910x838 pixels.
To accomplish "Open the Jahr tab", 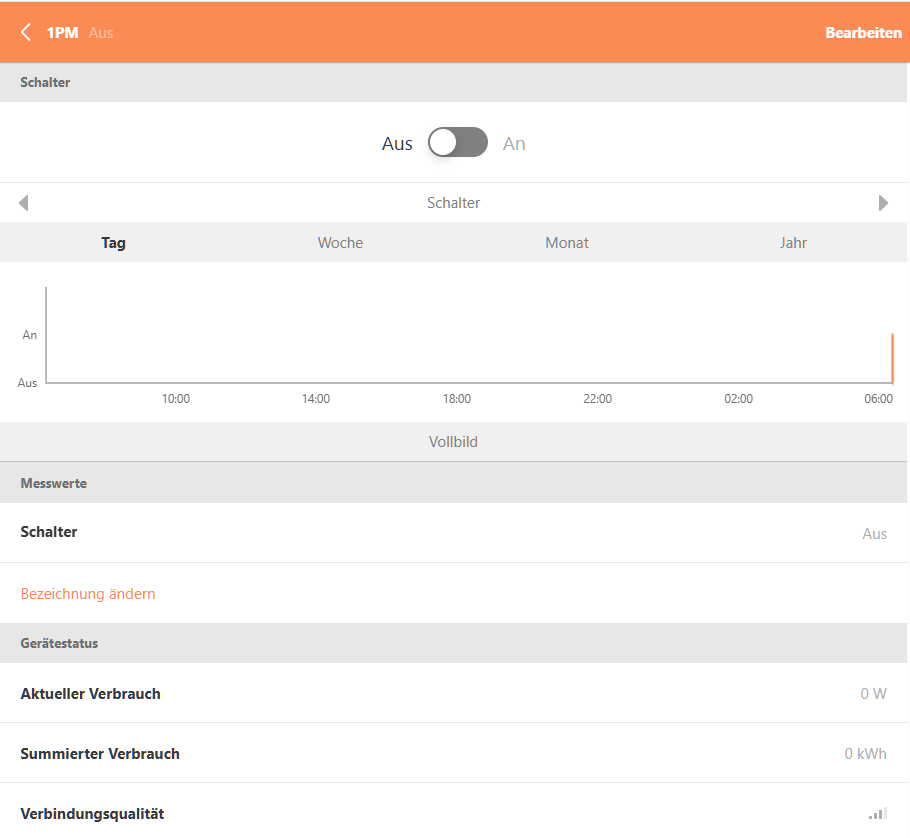I will [x=793, y=243].
